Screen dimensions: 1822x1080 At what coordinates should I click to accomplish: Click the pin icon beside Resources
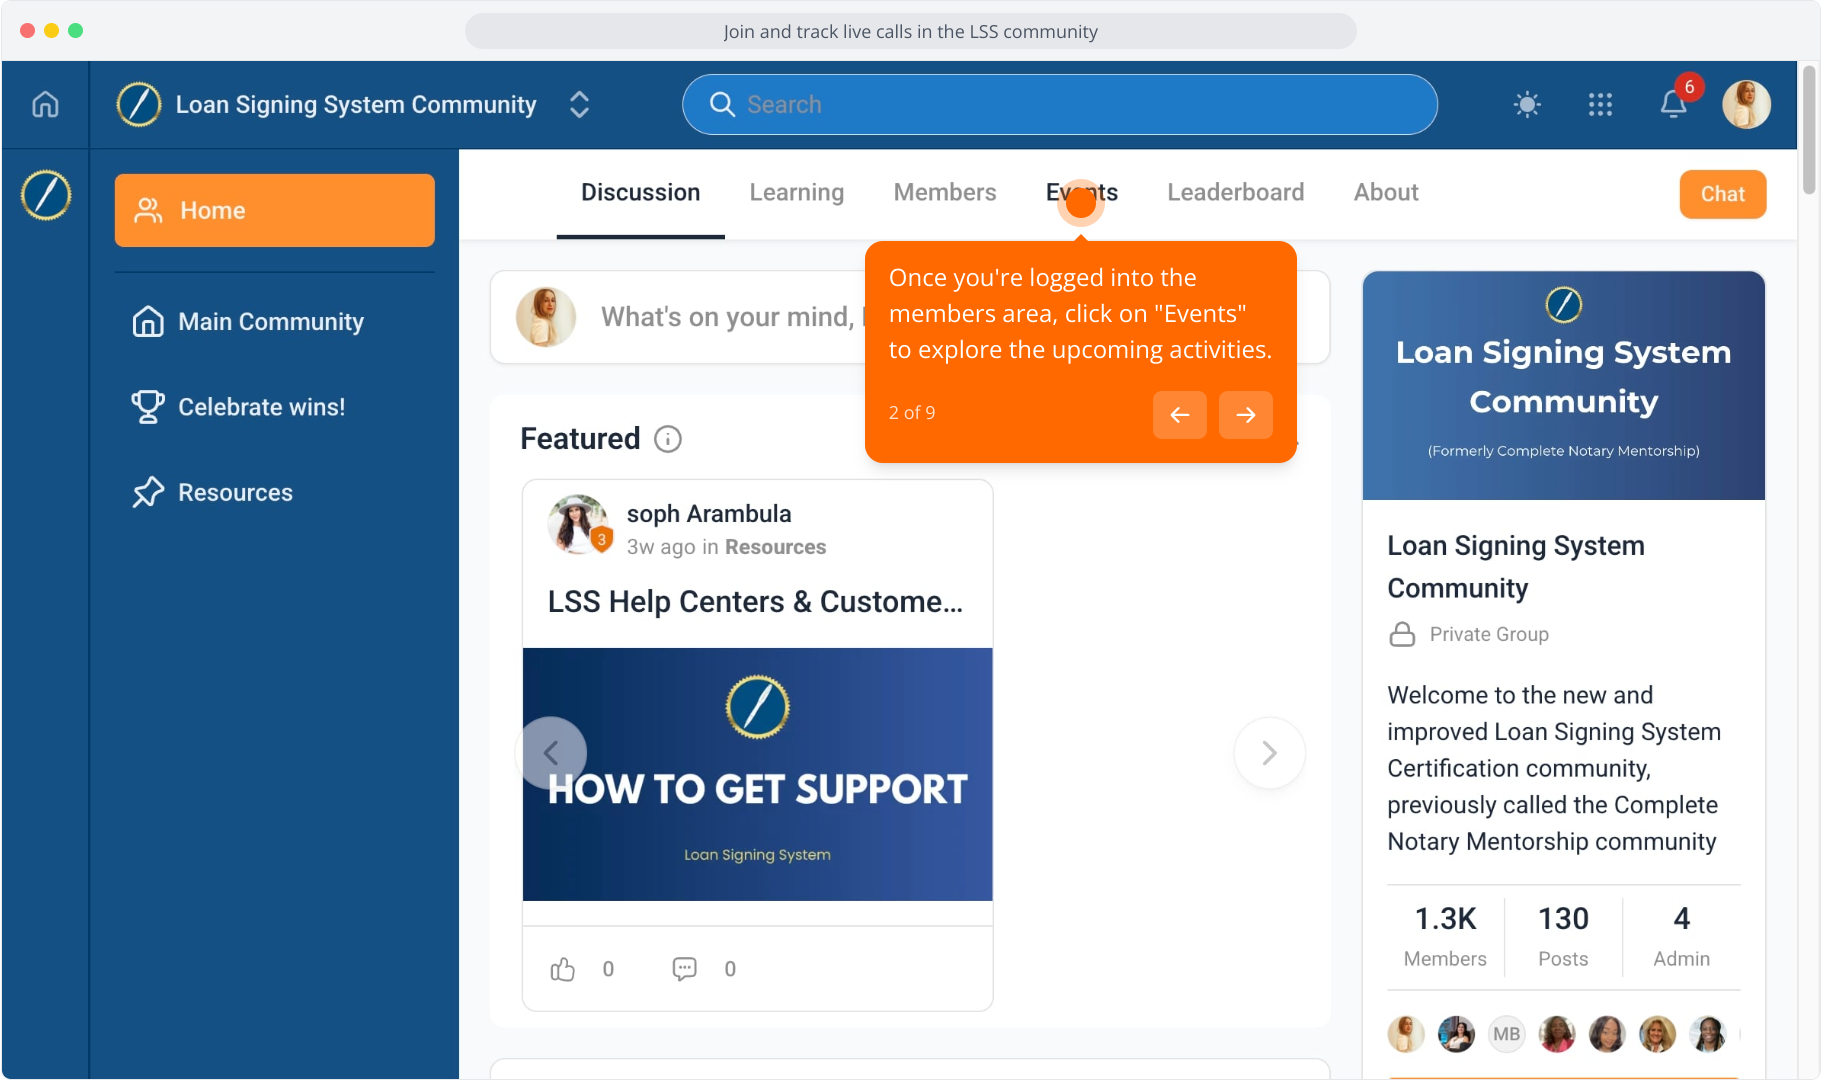[148, 492]
